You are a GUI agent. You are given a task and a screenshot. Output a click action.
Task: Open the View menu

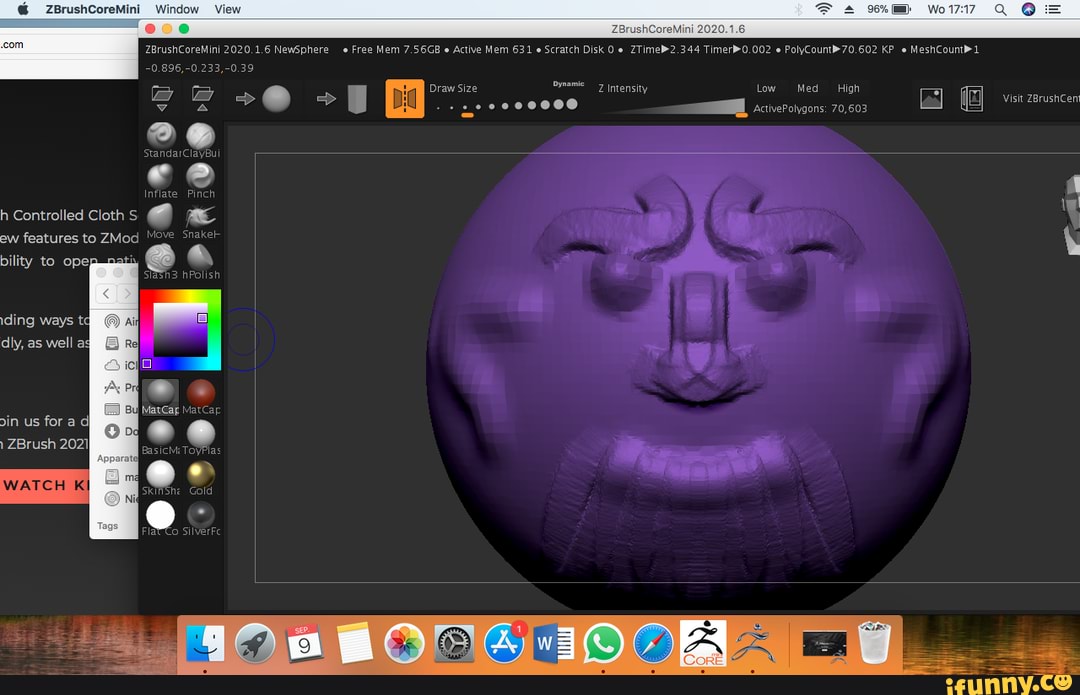coord(227,9)
